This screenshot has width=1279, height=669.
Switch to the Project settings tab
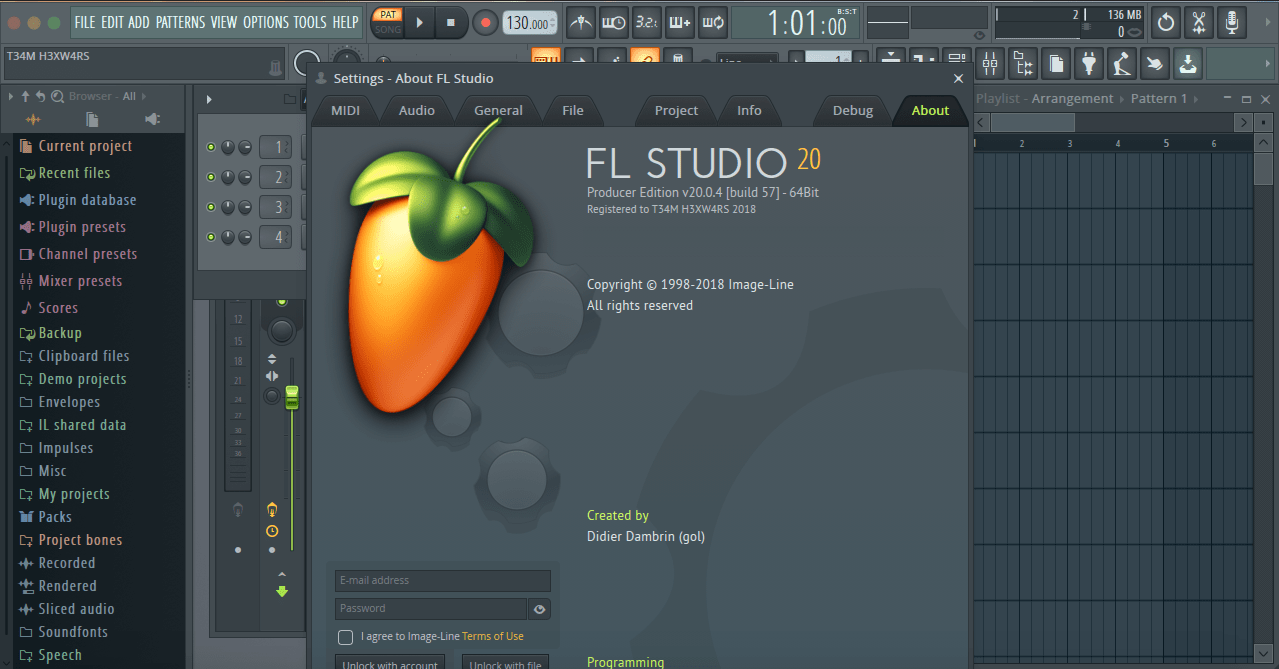[x=676, y=111]
